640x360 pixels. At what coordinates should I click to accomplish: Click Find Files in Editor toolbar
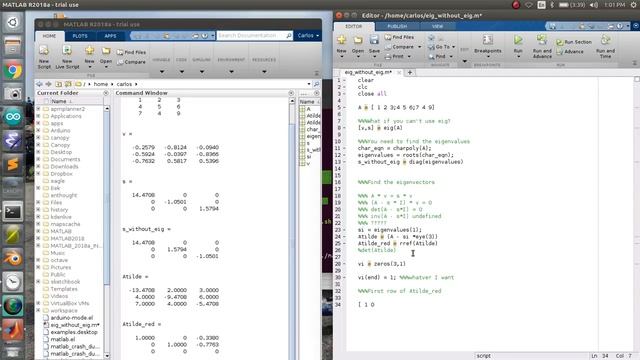pos(399,37)
